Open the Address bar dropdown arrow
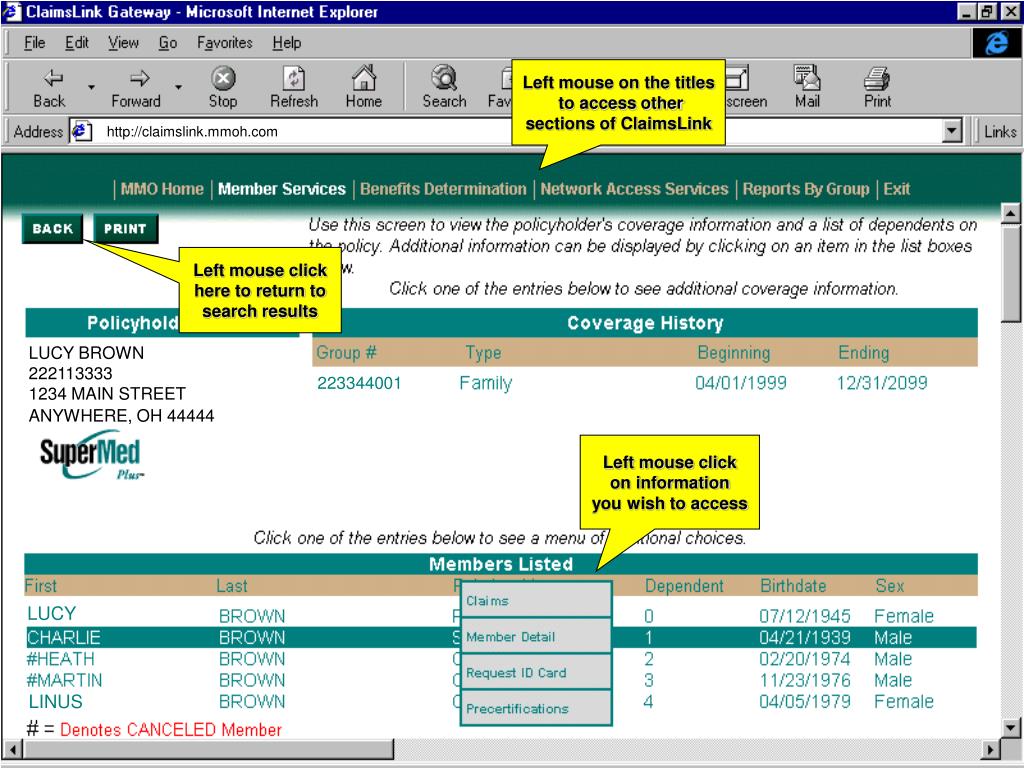Screen dimensions: 1024x768 (953, 131)
